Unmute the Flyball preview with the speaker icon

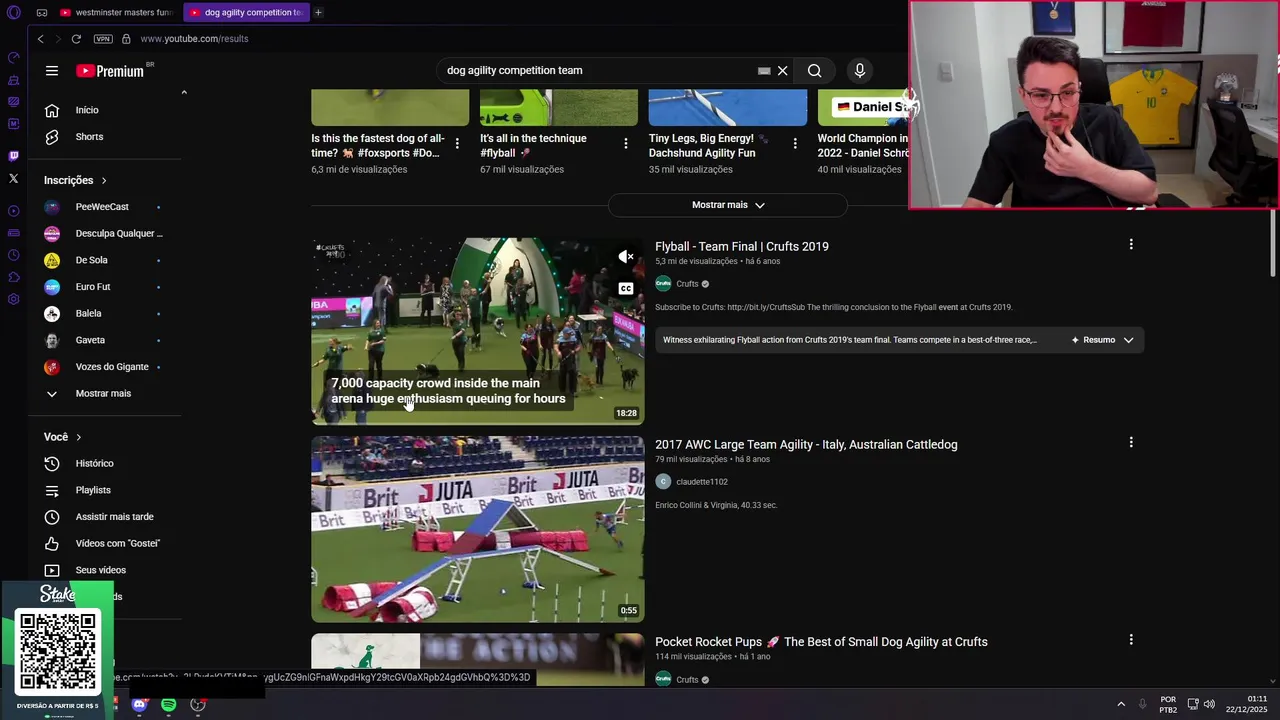click(x=626, y=257)
